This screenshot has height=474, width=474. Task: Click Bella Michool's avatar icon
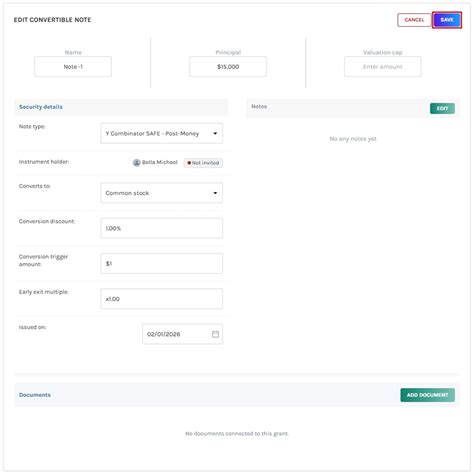point(137,163)
